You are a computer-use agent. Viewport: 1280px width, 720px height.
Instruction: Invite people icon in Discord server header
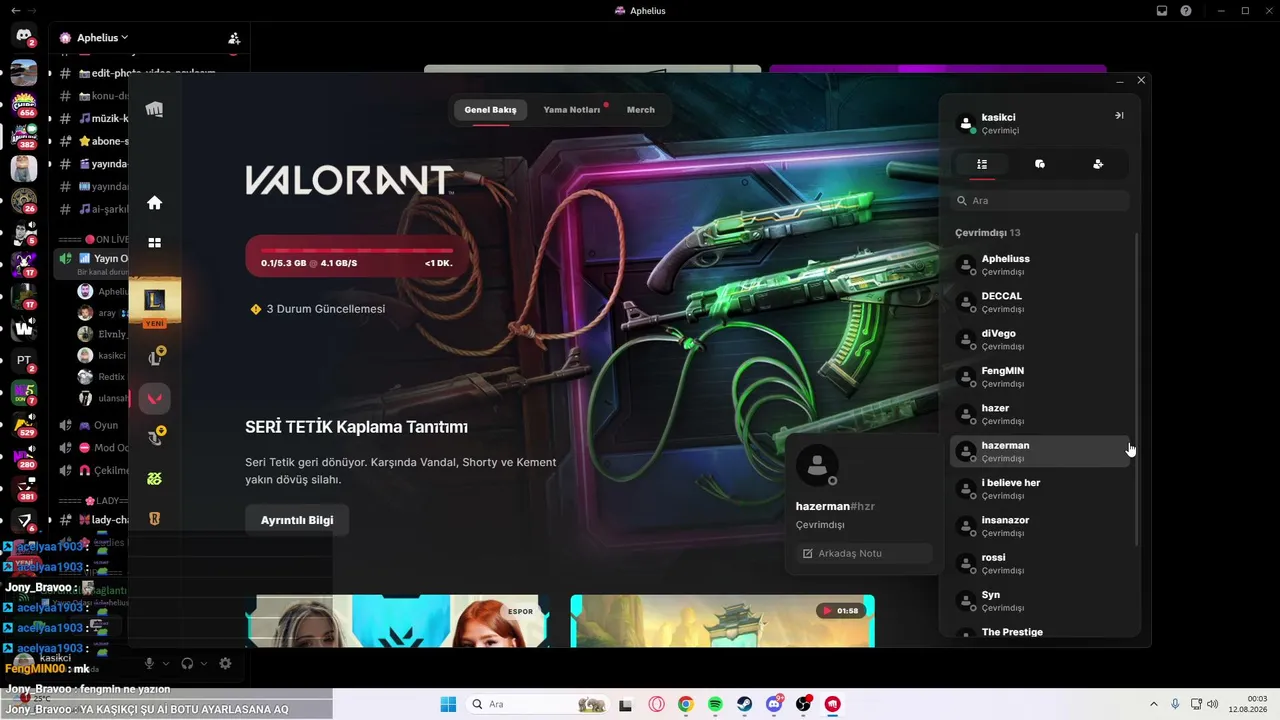[234, 38]
